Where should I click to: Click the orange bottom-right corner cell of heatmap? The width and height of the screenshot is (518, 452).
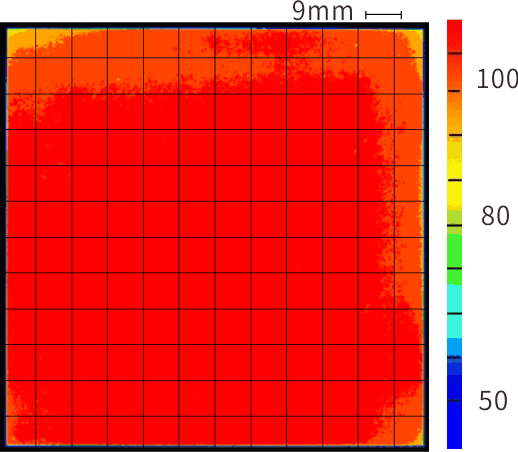click(409, 431)
